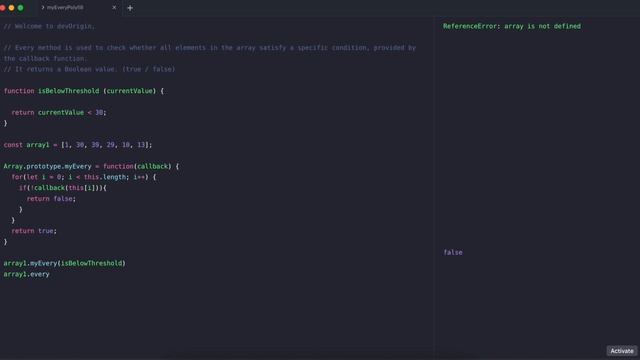Place cursor on 'Welcome to devOrigin' comment
The height and width of the screenshot is (360, 640).
(49, 26)
